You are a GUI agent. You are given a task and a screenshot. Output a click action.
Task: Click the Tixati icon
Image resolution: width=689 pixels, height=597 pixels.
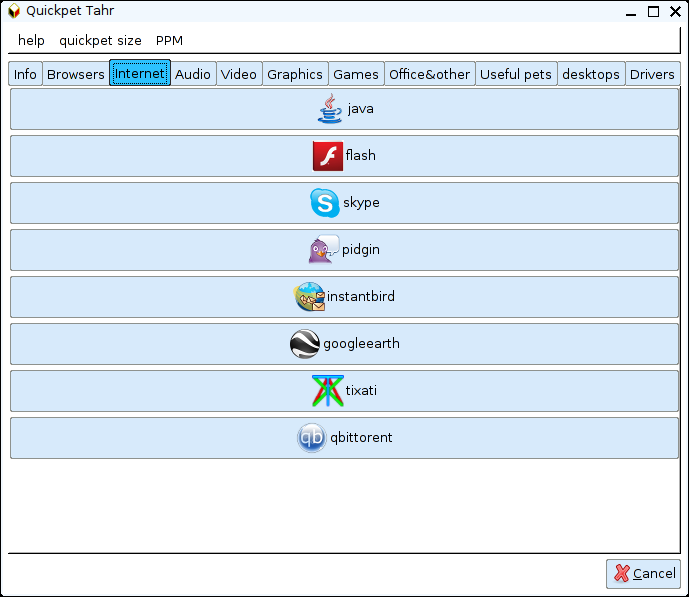point(327,391)
